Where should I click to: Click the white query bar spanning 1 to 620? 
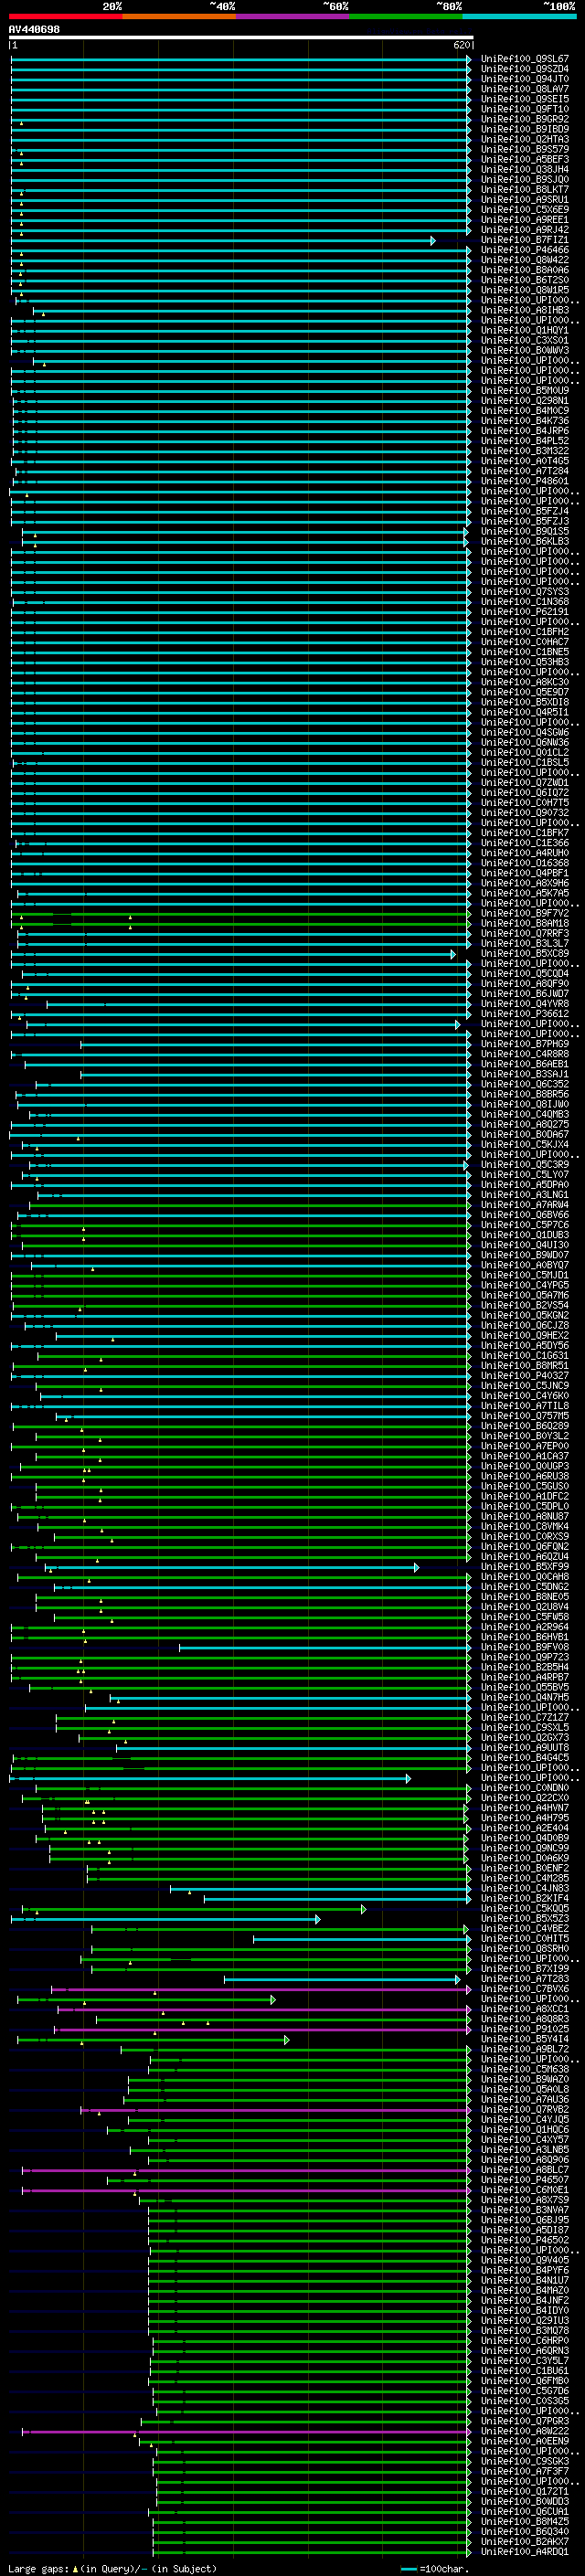point(241,38)
